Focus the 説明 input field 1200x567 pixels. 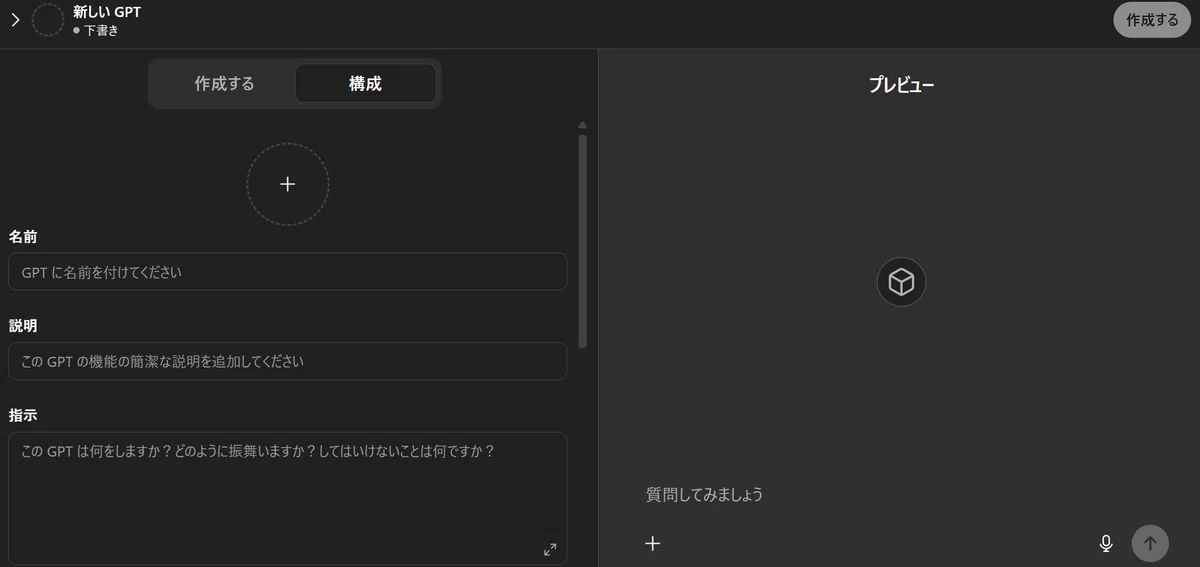click(x=288, y=361)
